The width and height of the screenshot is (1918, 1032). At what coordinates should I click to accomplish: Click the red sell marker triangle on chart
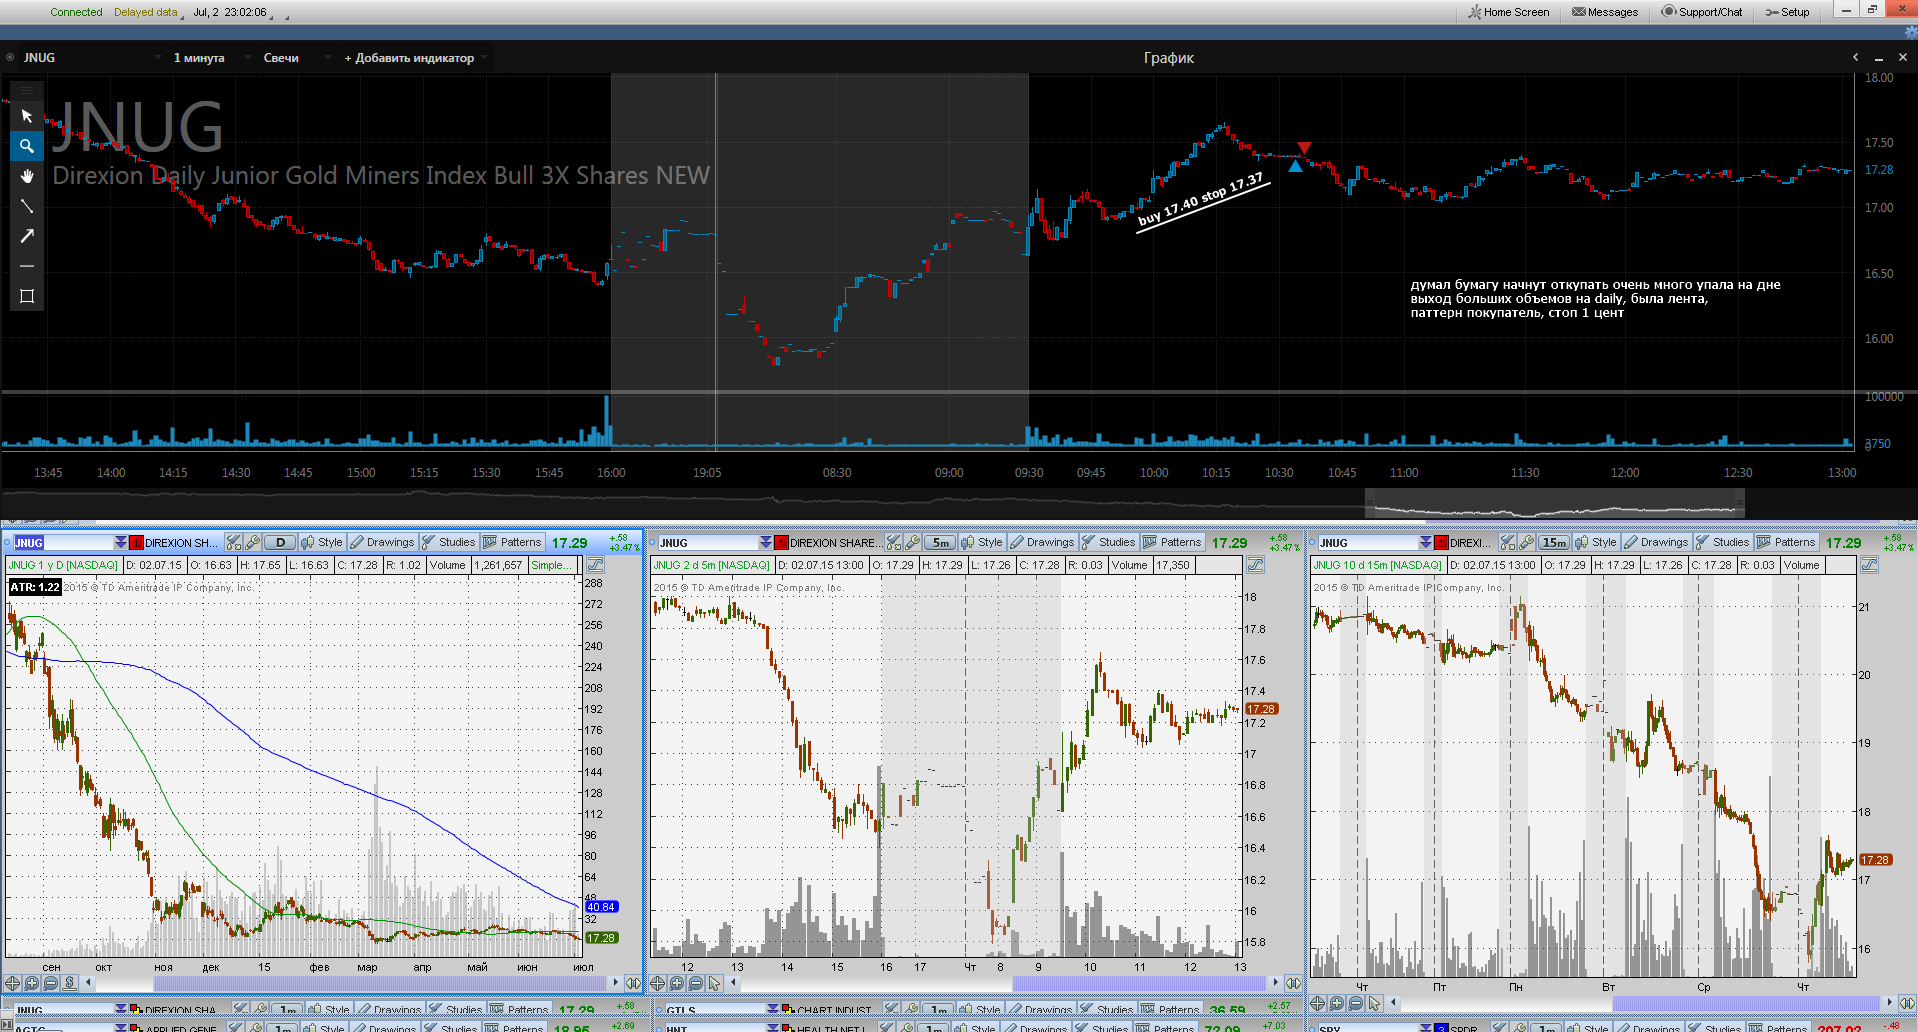click(x=1304, y=148)
